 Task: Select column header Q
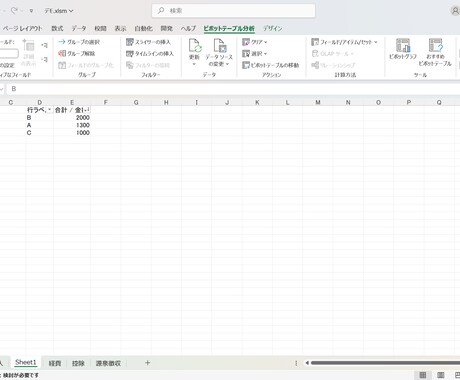439,102
